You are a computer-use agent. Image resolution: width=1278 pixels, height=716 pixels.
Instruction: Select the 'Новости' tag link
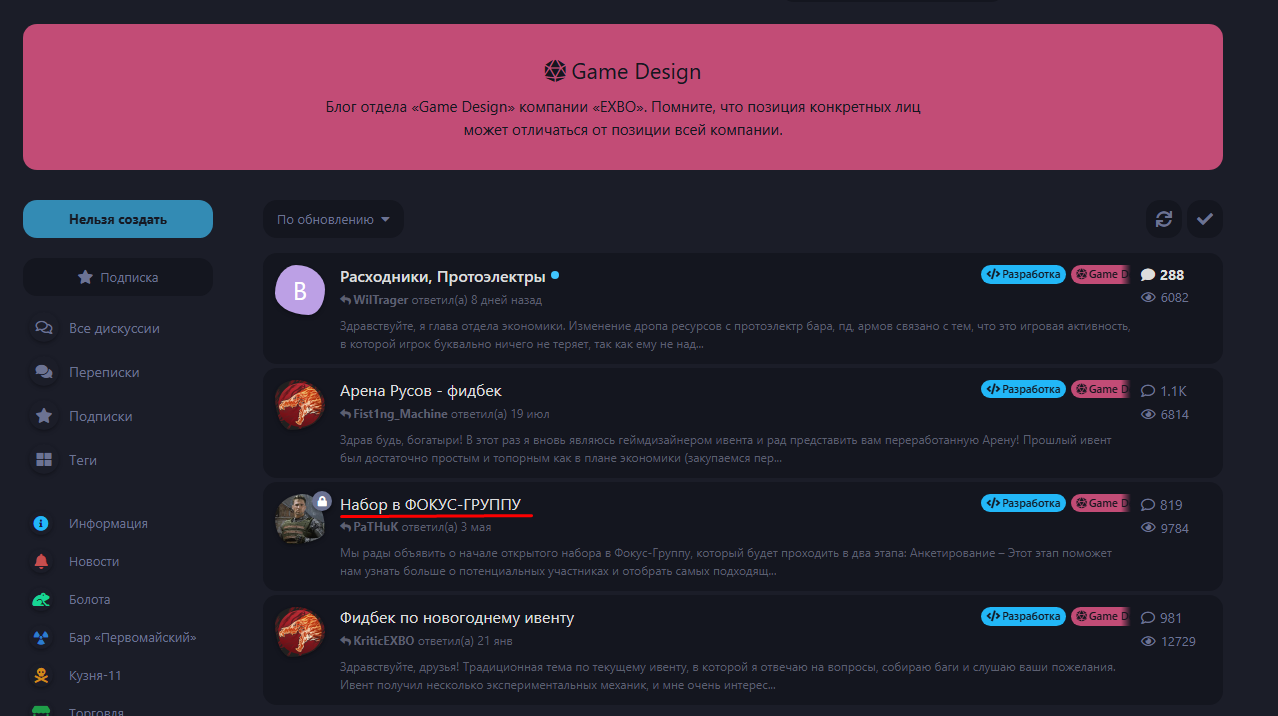point(94,561)
